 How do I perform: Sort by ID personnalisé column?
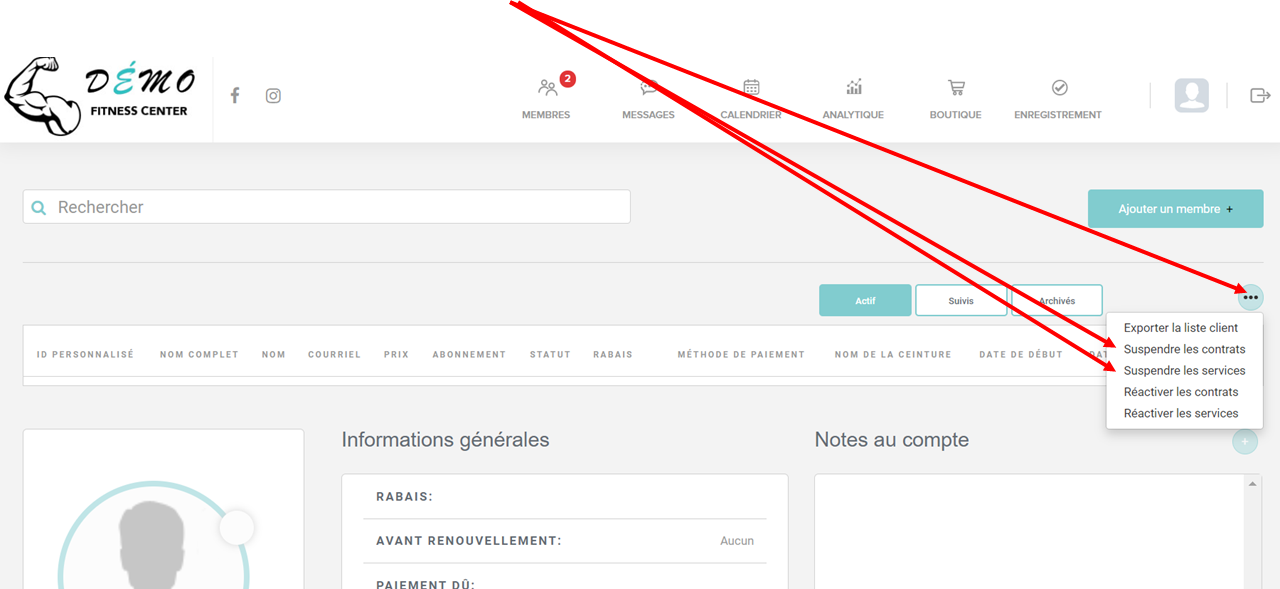pos(85,354)
